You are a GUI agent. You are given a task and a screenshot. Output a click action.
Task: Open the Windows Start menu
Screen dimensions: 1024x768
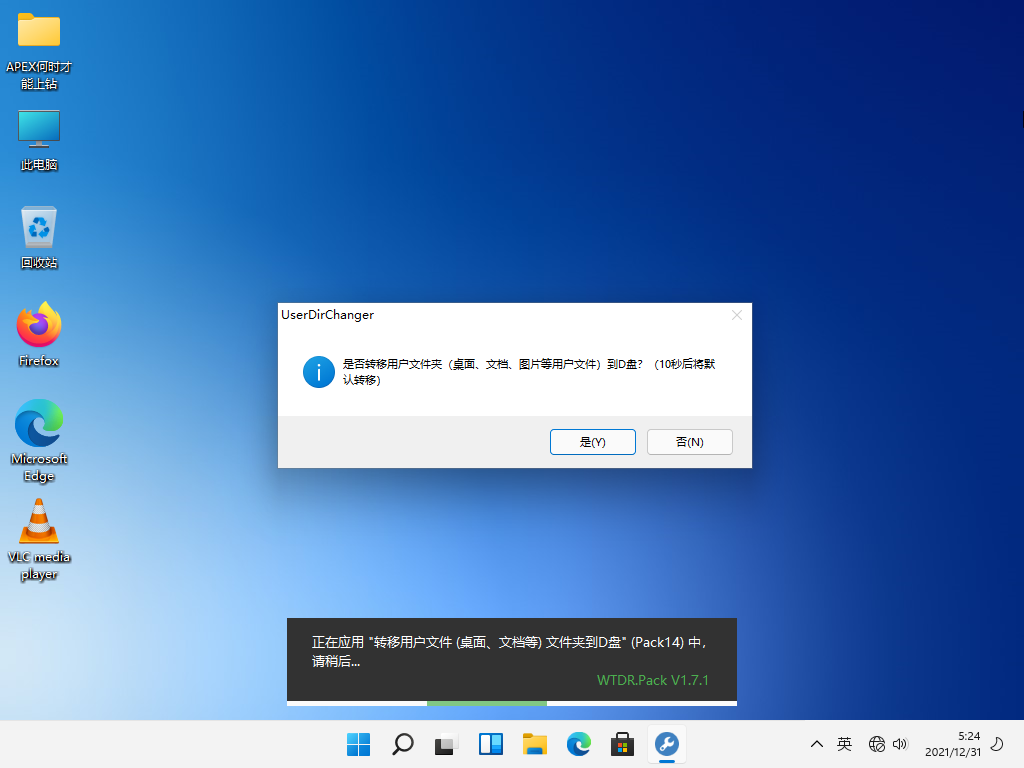click(358, 744)
